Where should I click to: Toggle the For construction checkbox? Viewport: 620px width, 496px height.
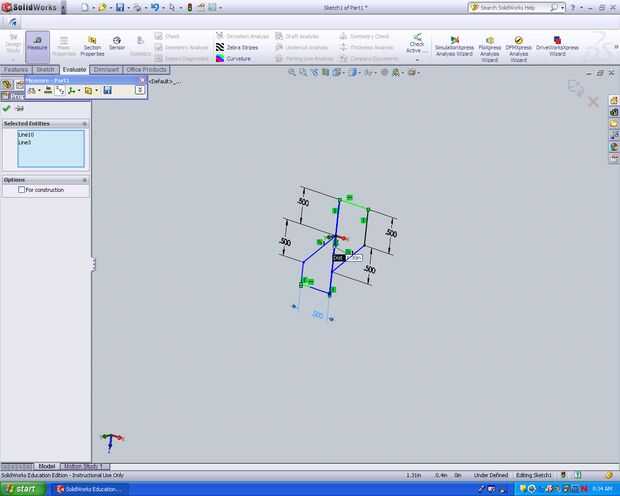tap(21, 190)
